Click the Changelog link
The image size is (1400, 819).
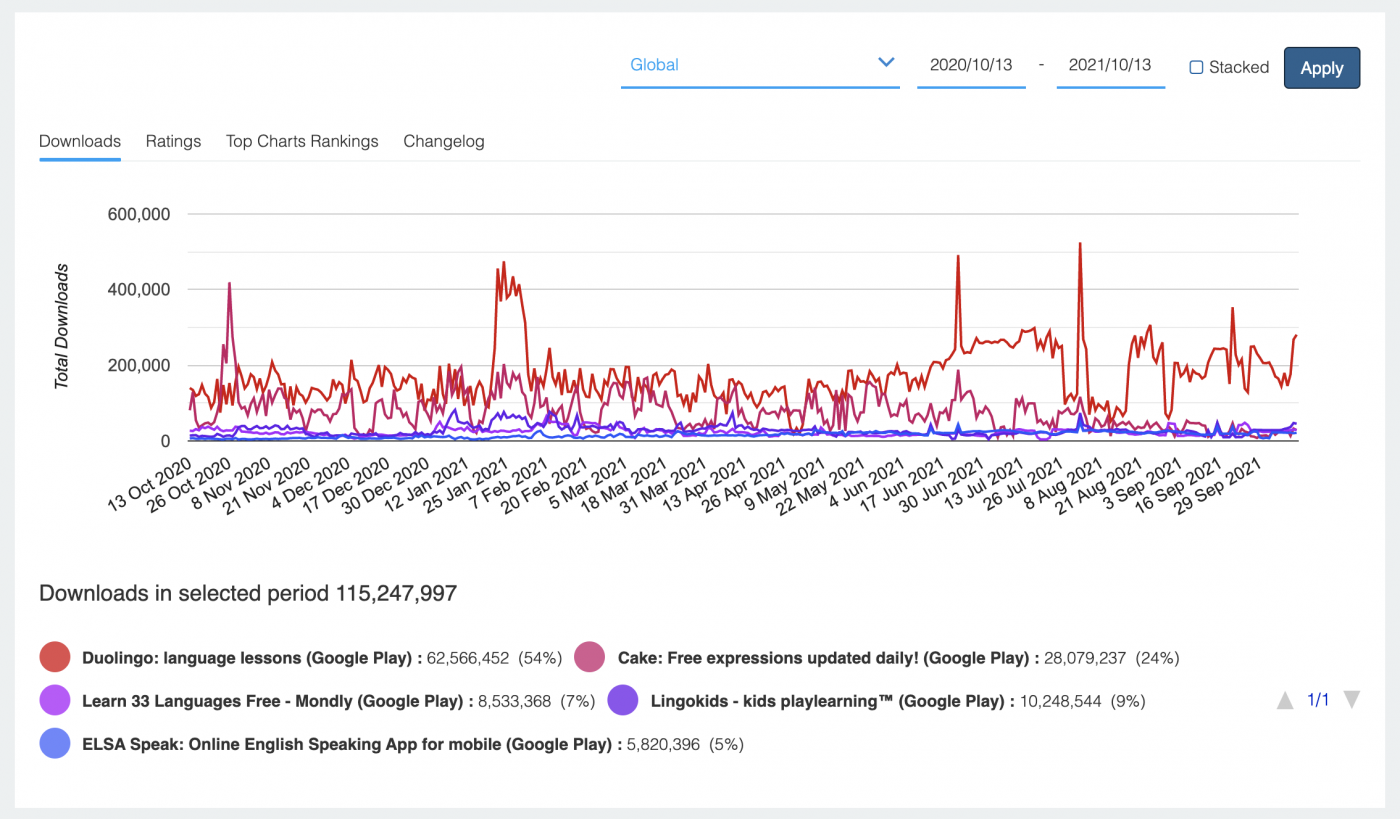pos(443,141)
